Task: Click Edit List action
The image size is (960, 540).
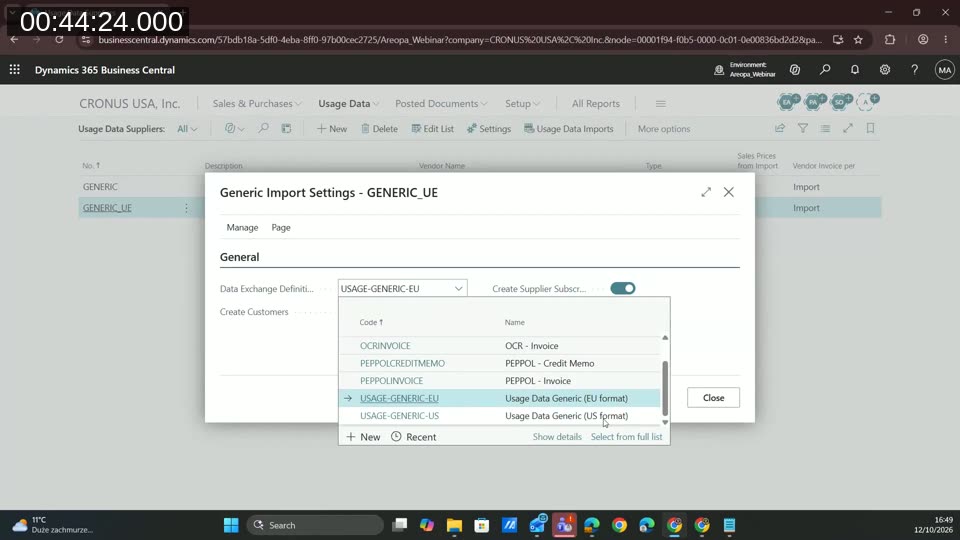Action: coord(432,129)
